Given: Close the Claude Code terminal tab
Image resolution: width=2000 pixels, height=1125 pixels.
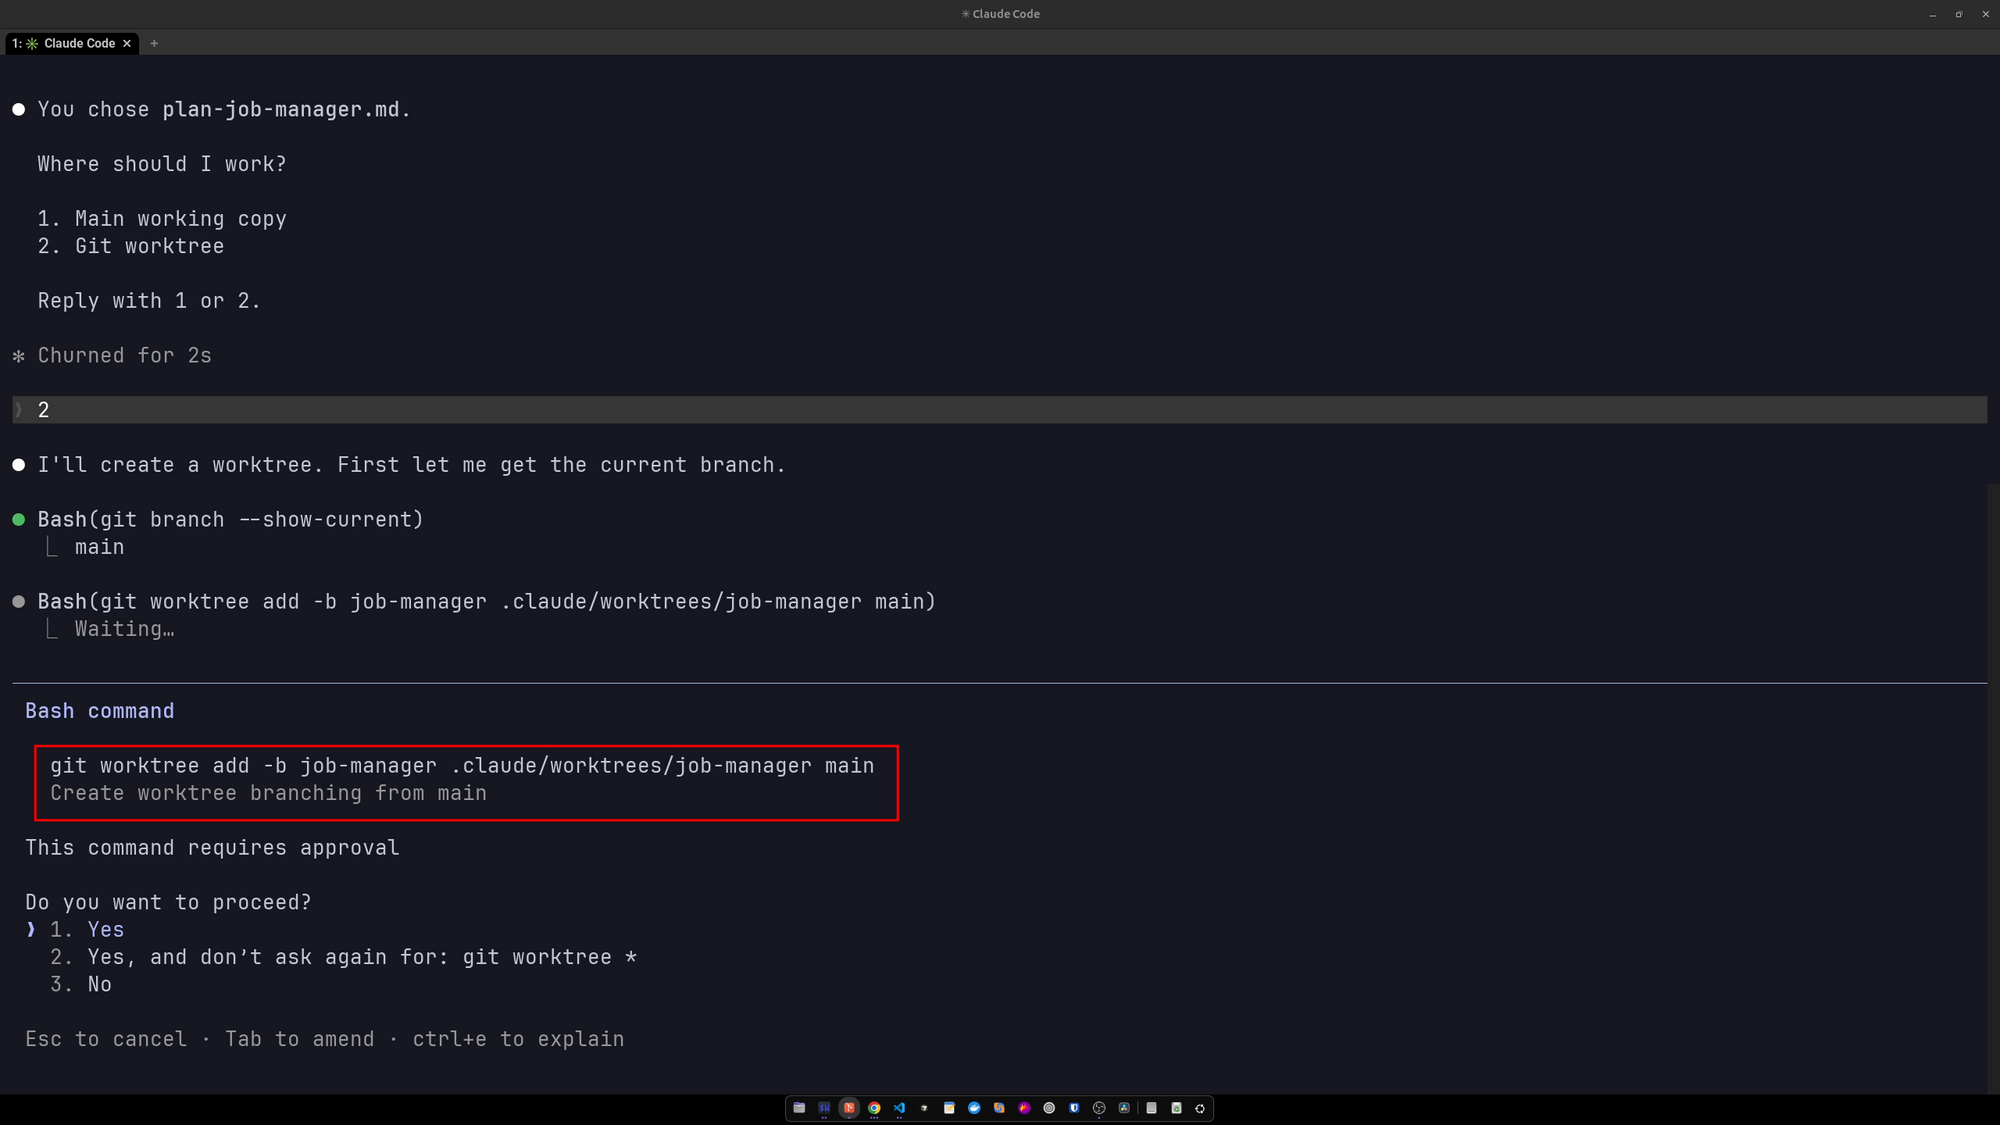Looking at the screenshot, I should click(x=127, y=43).
